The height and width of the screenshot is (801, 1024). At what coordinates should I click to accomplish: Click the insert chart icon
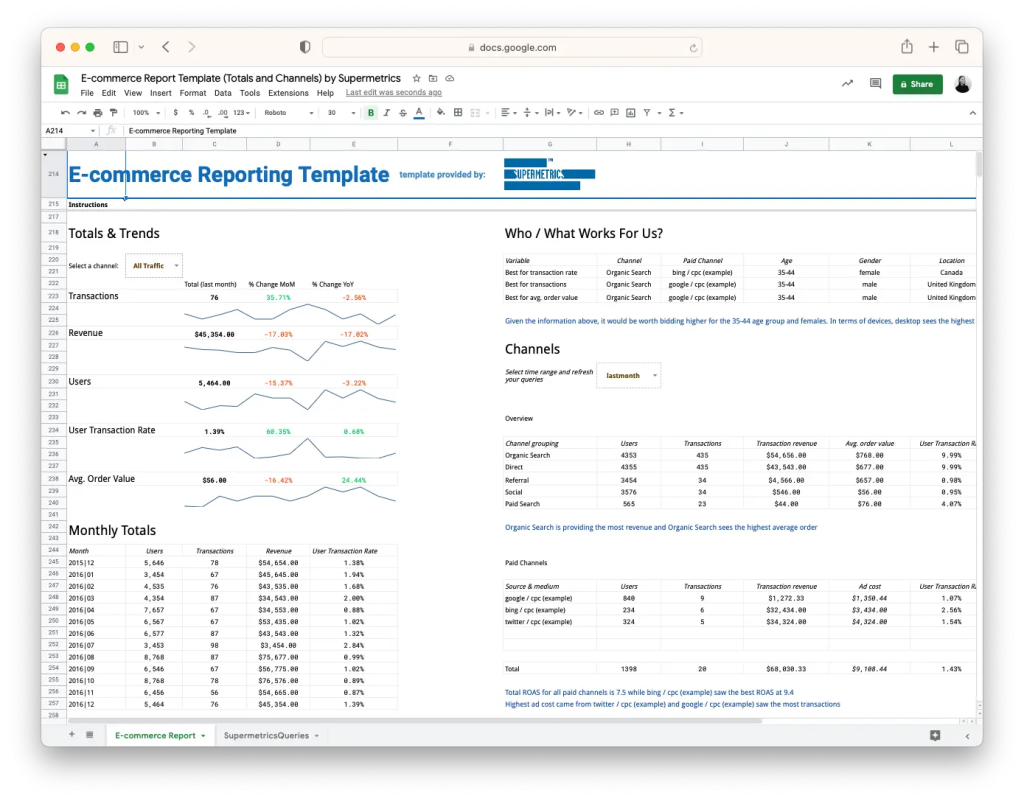click(631, 113)
